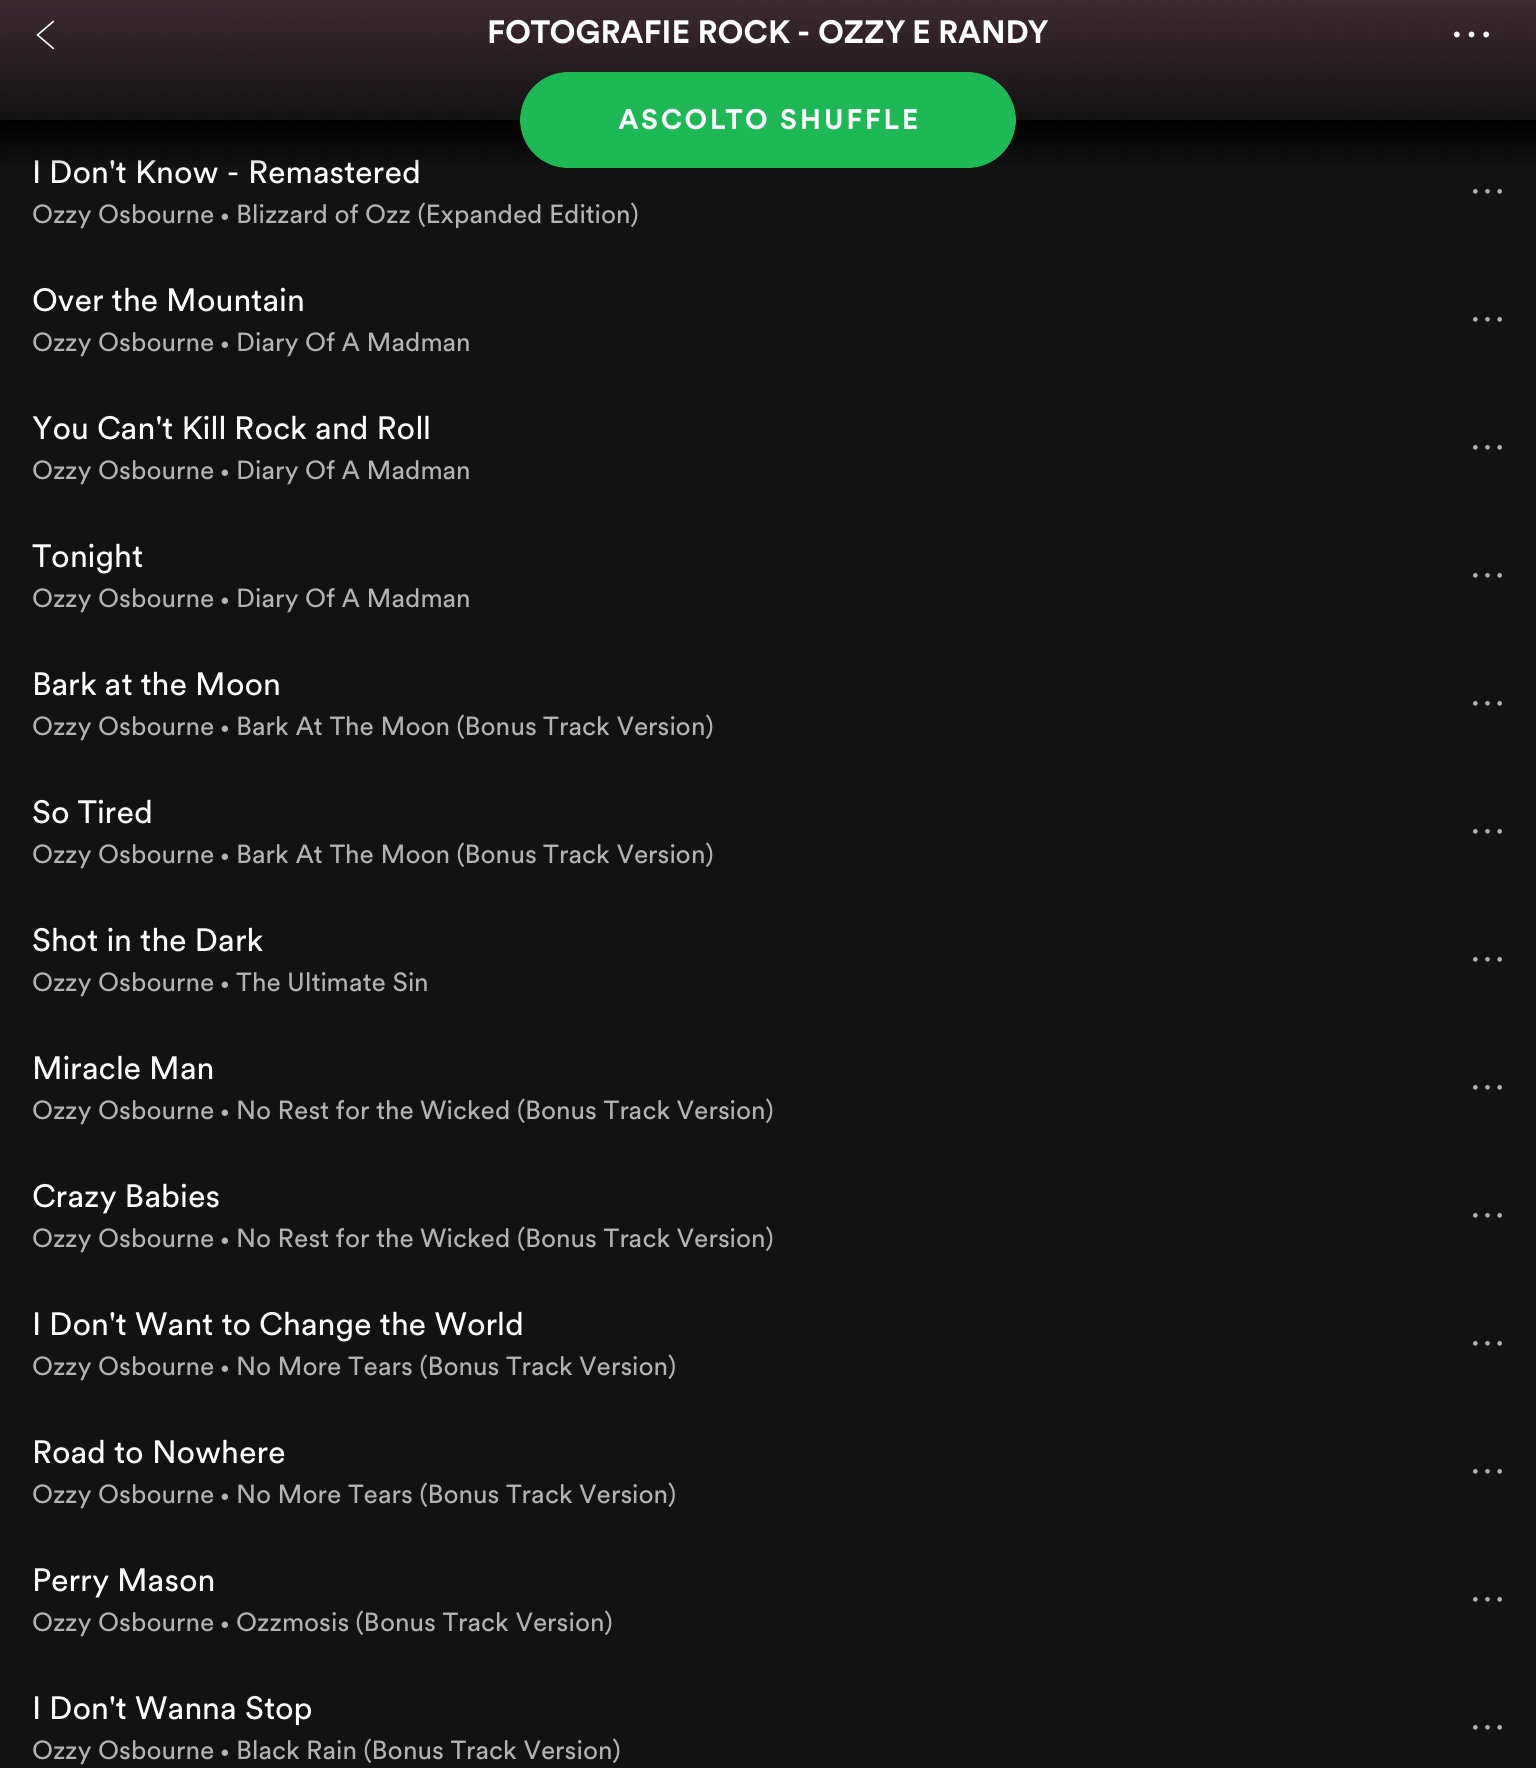Screen dimensions: 1536x1768
Task: Open more options for Bark at the Moon
Action: 1487,704
